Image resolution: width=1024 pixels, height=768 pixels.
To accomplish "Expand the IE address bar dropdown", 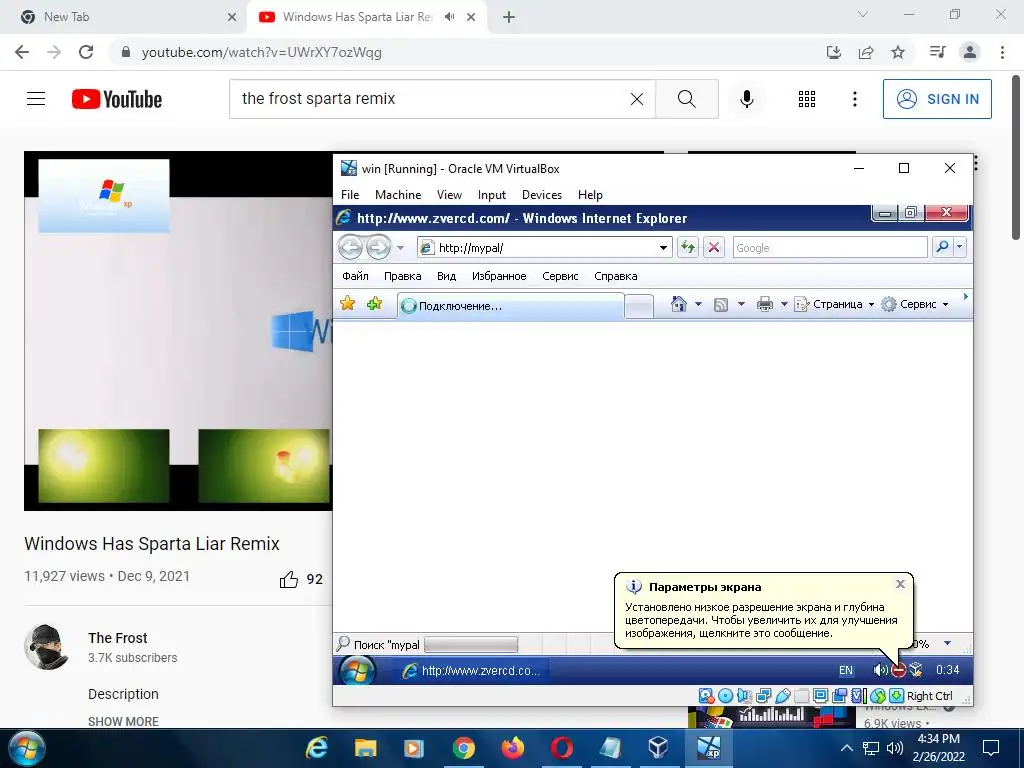I will click(664, 248).
